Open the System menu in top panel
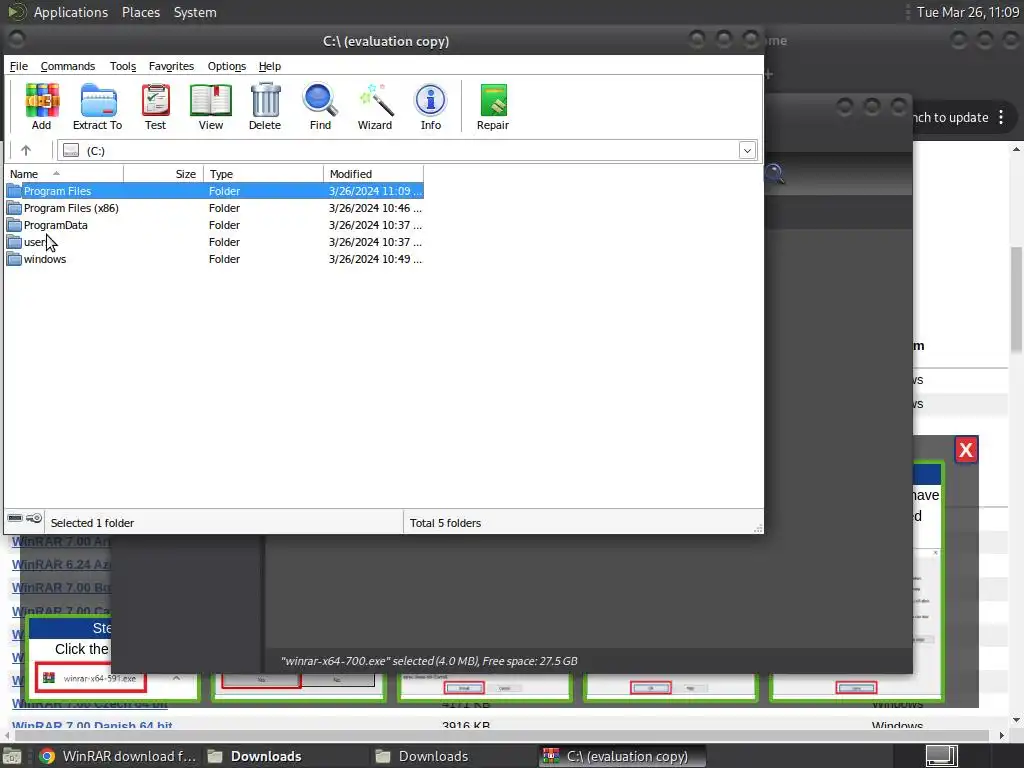This screenshot has width=1024, height=768. click(x=195, y=12)
